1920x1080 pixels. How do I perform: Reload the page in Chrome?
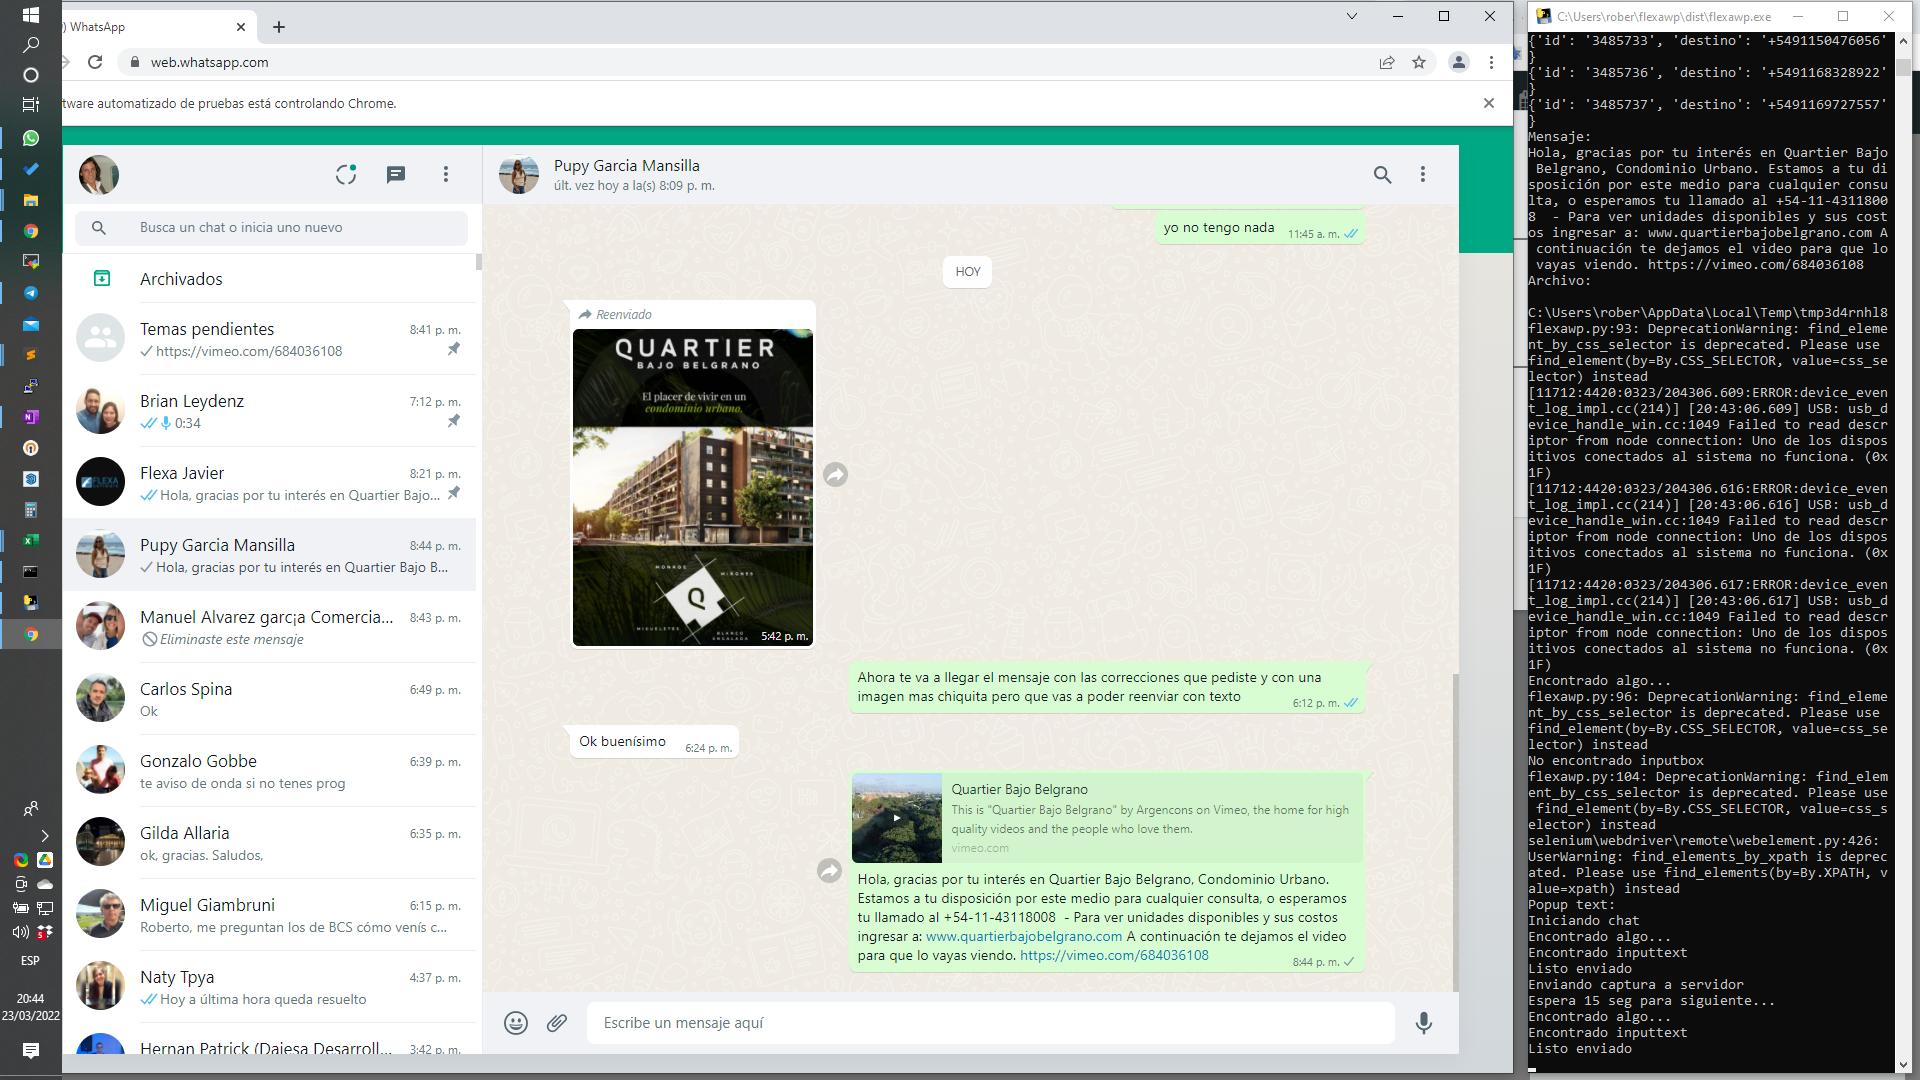pos(95,62)
